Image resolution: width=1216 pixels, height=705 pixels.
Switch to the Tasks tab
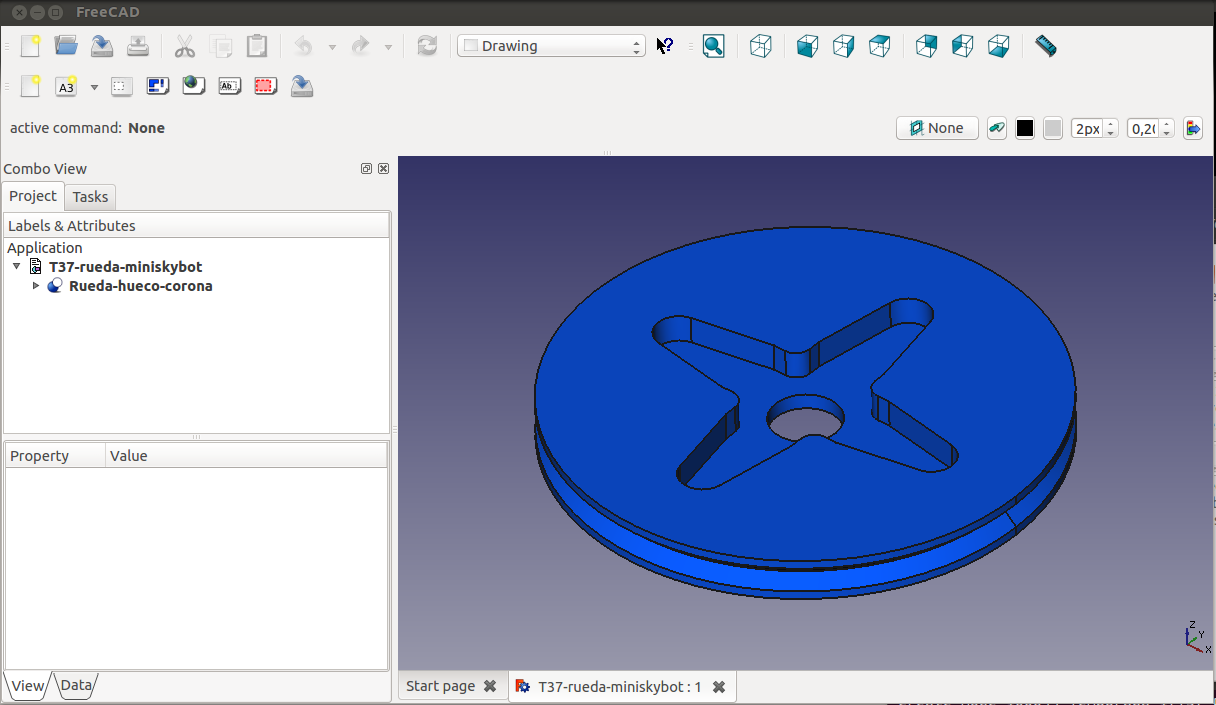pos(91,197)
